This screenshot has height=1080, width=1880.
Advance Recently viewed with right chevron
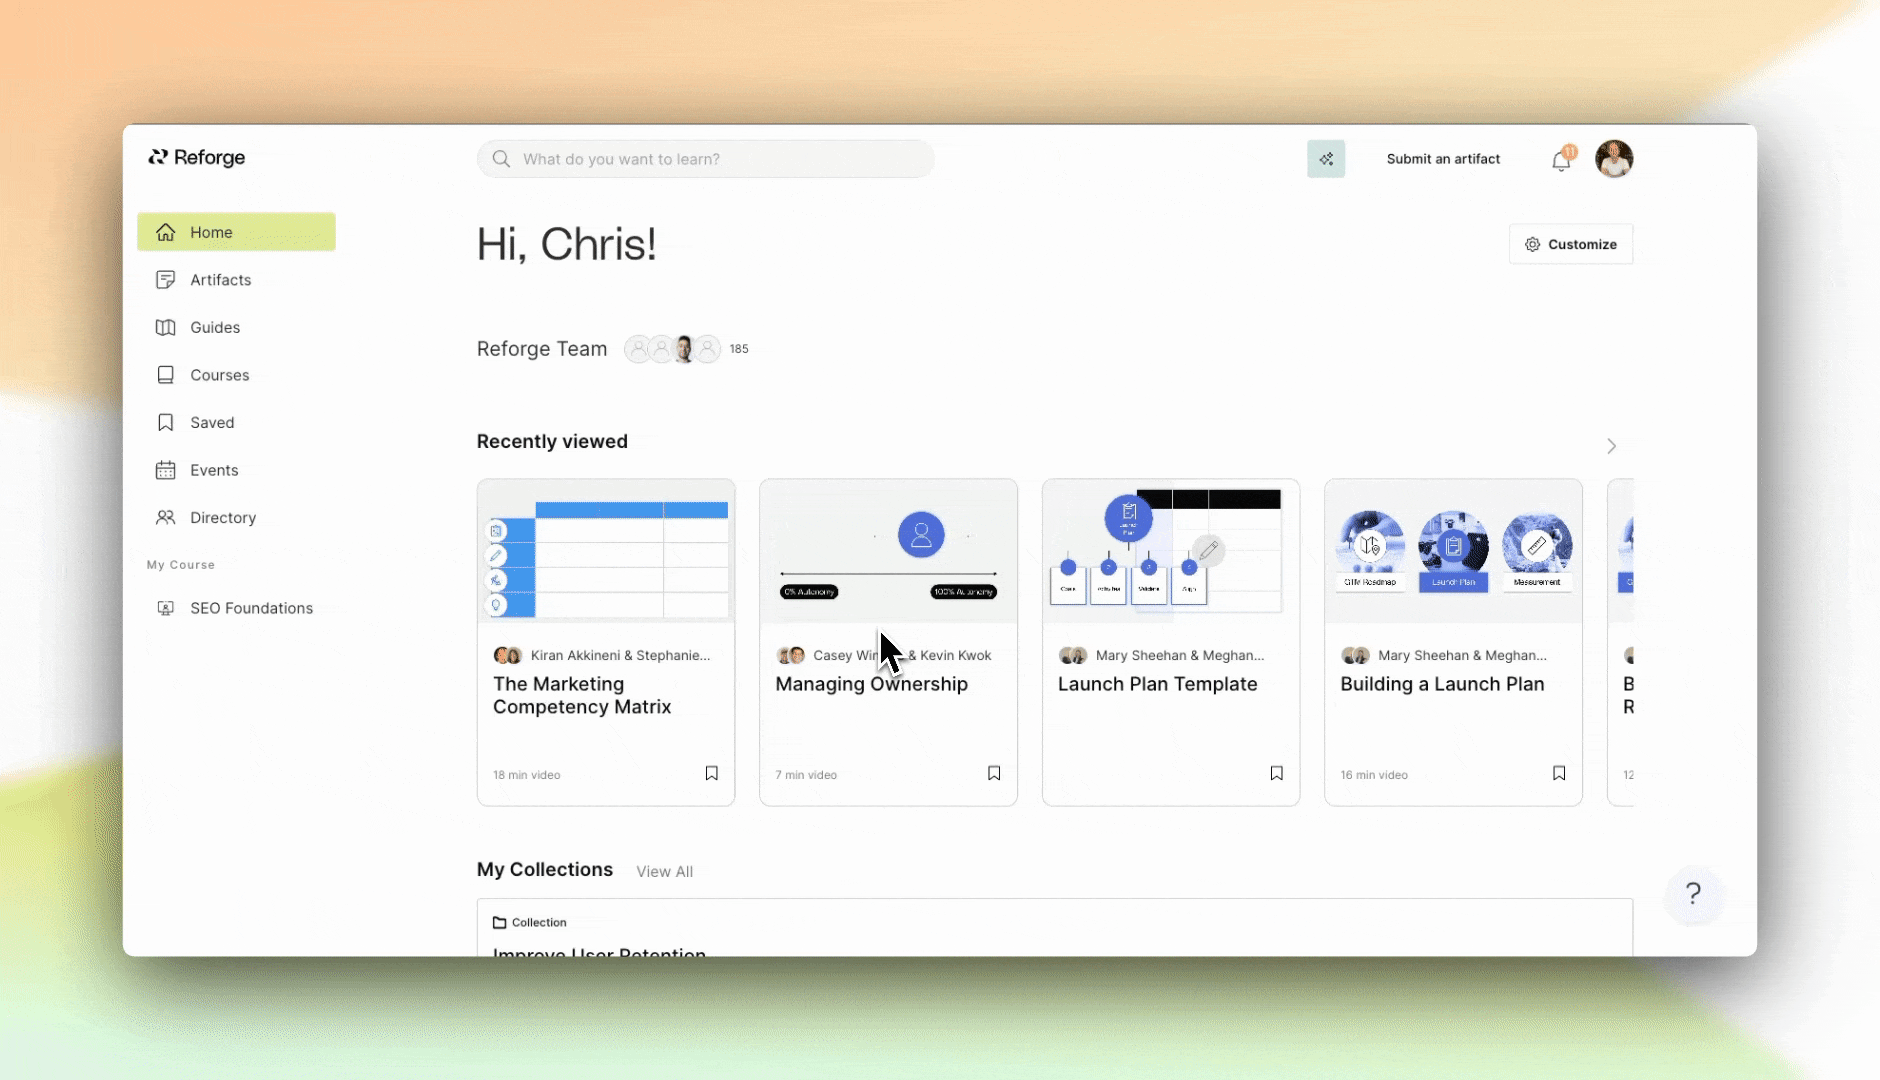click(x=1611, y=446)
